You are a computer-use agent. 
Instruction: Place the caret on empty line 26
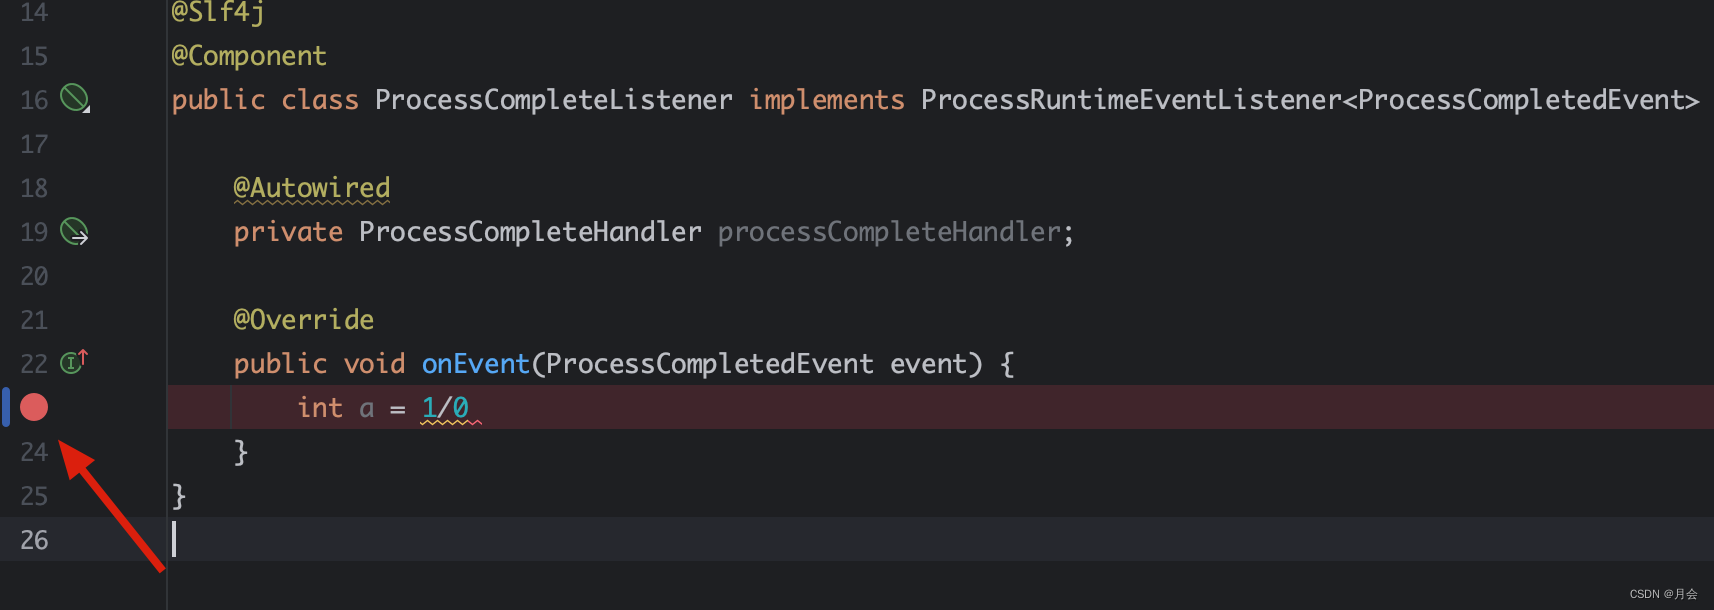coord(600,540)
